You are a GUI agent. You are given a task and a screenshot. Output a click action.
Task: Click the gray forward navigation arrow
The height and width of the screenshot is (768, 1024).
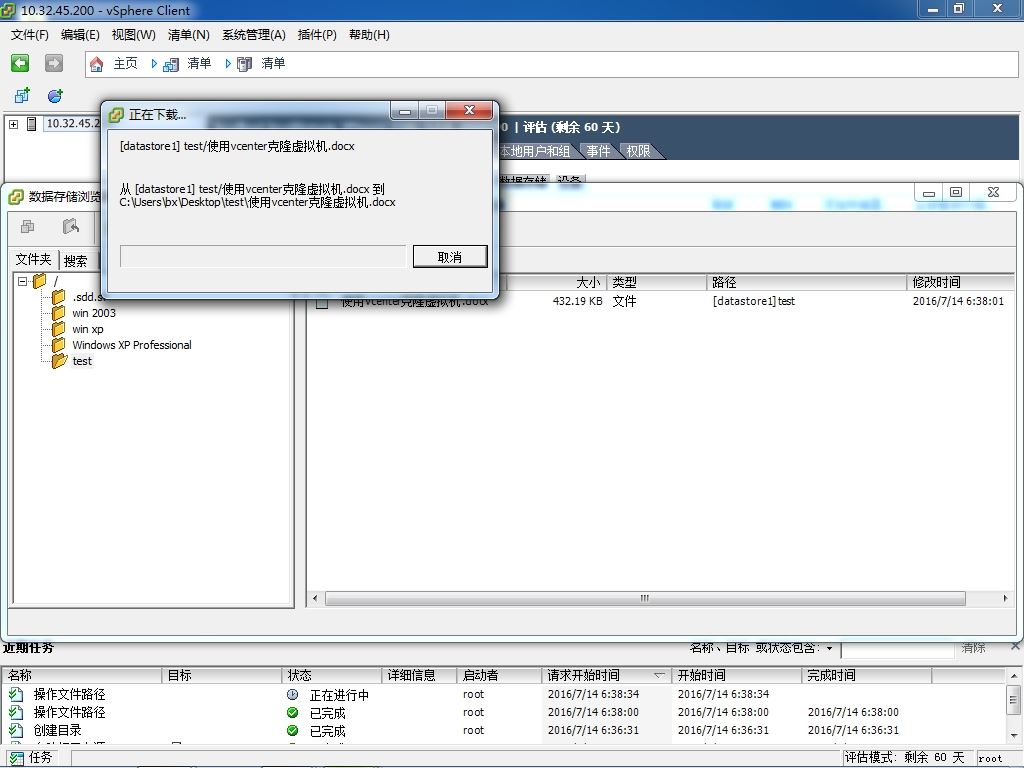click(x=54, y=63)
